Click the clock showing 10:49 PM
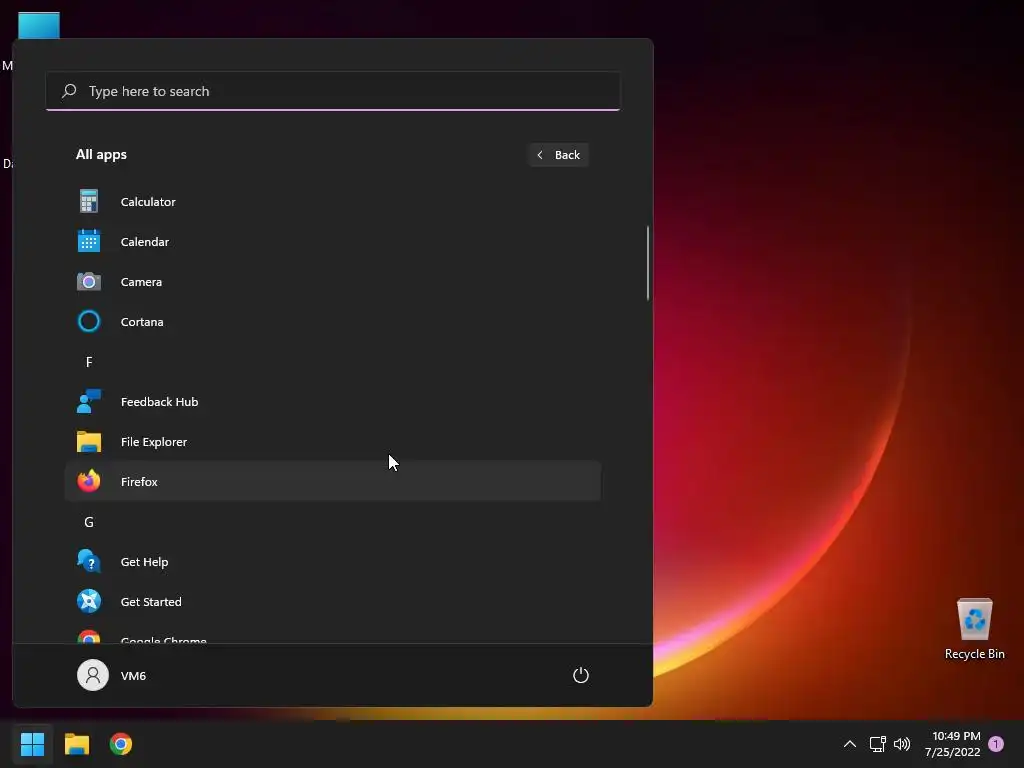Viewport: 1024px width, 768px height. coord(955,736)
